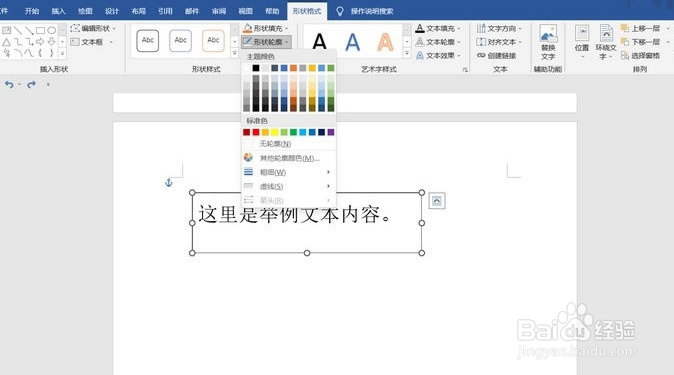Click the Shape Format (形状格式) tab
The width and height of the screenshot is (674, 375).
307,11
